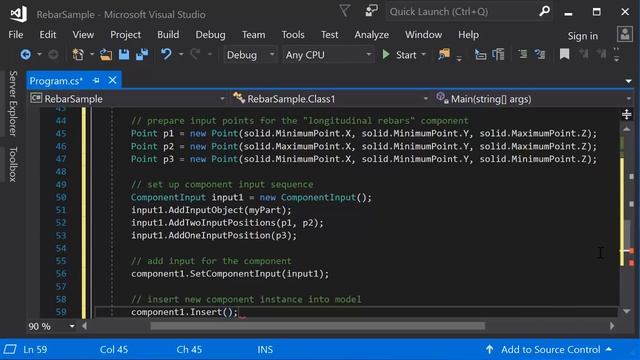Image resolution: width=640 pixels, height=360 pixels.
Task: Click the green Start play icon
Action: (386, 54)
